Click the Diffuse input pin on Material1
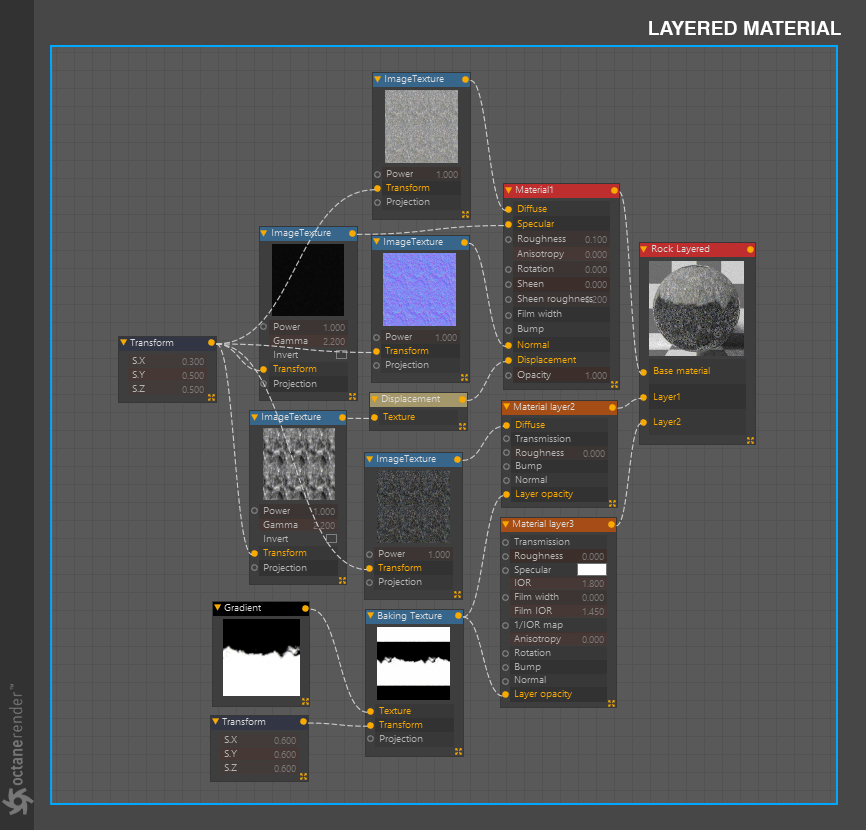Screen dimensions: 866x830 tap(508, 209)
